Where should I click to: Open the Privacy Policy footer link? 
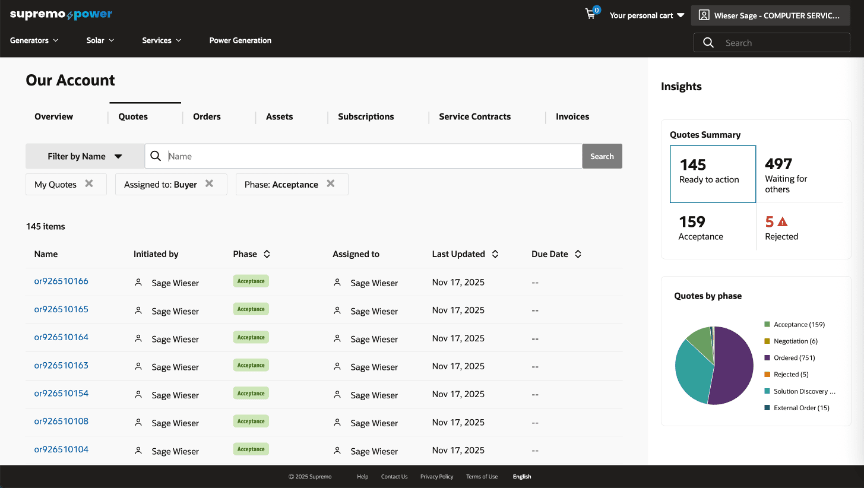tap(436, 476)
